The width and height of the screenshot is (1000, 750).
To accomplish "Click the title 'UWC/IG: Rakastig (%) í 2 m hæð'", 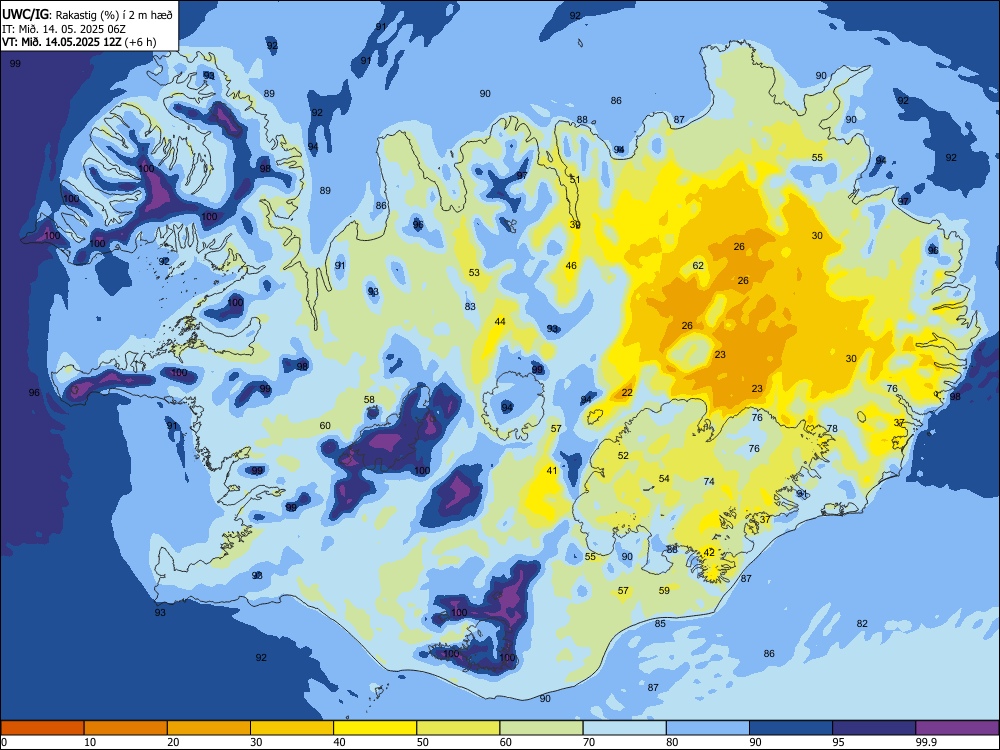I will tap(87, 14).
